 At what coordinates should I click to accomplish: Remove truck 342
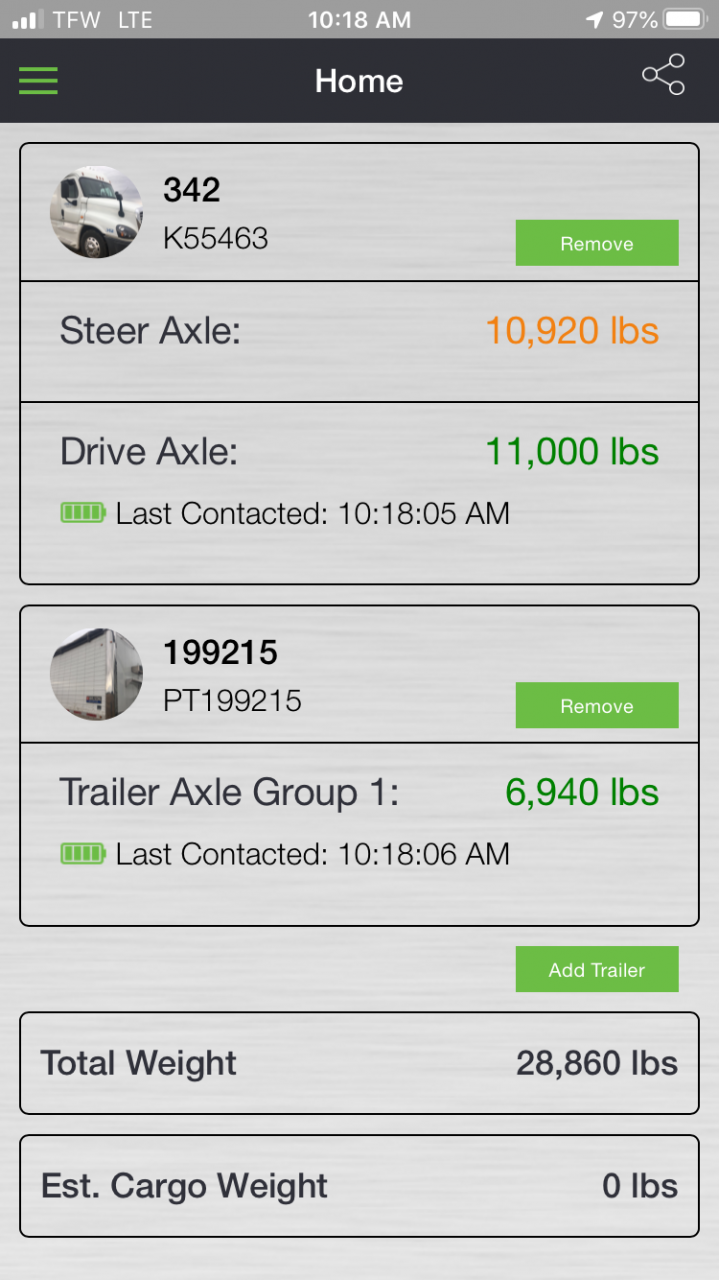(596, 243)
